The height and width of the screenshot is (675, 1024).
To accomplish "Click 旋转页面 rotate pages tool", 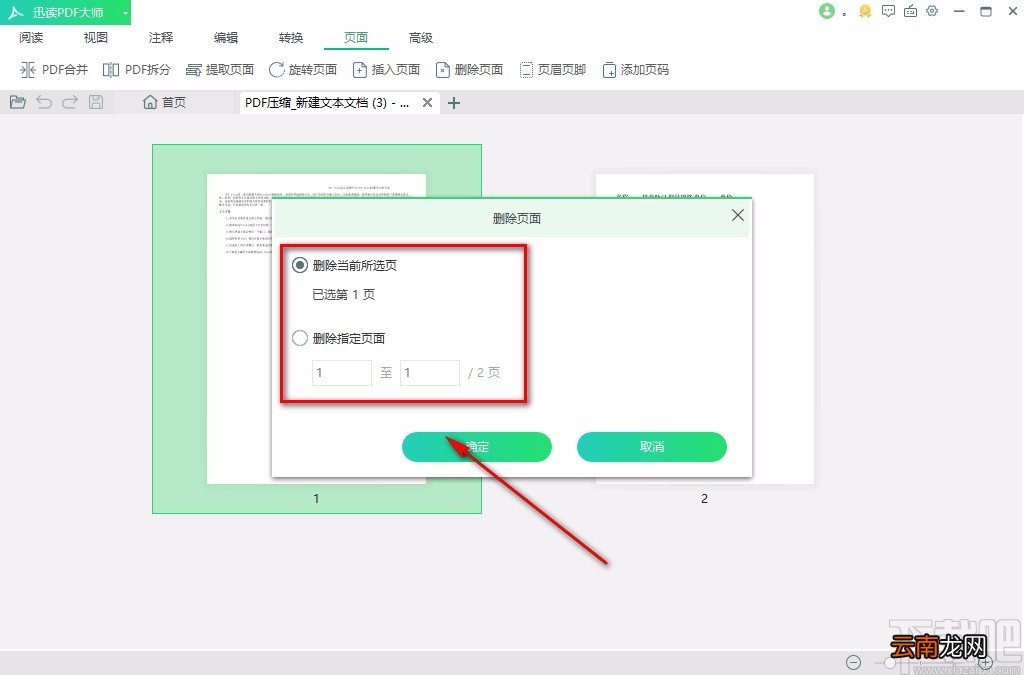I will click(x=302, y=69).
